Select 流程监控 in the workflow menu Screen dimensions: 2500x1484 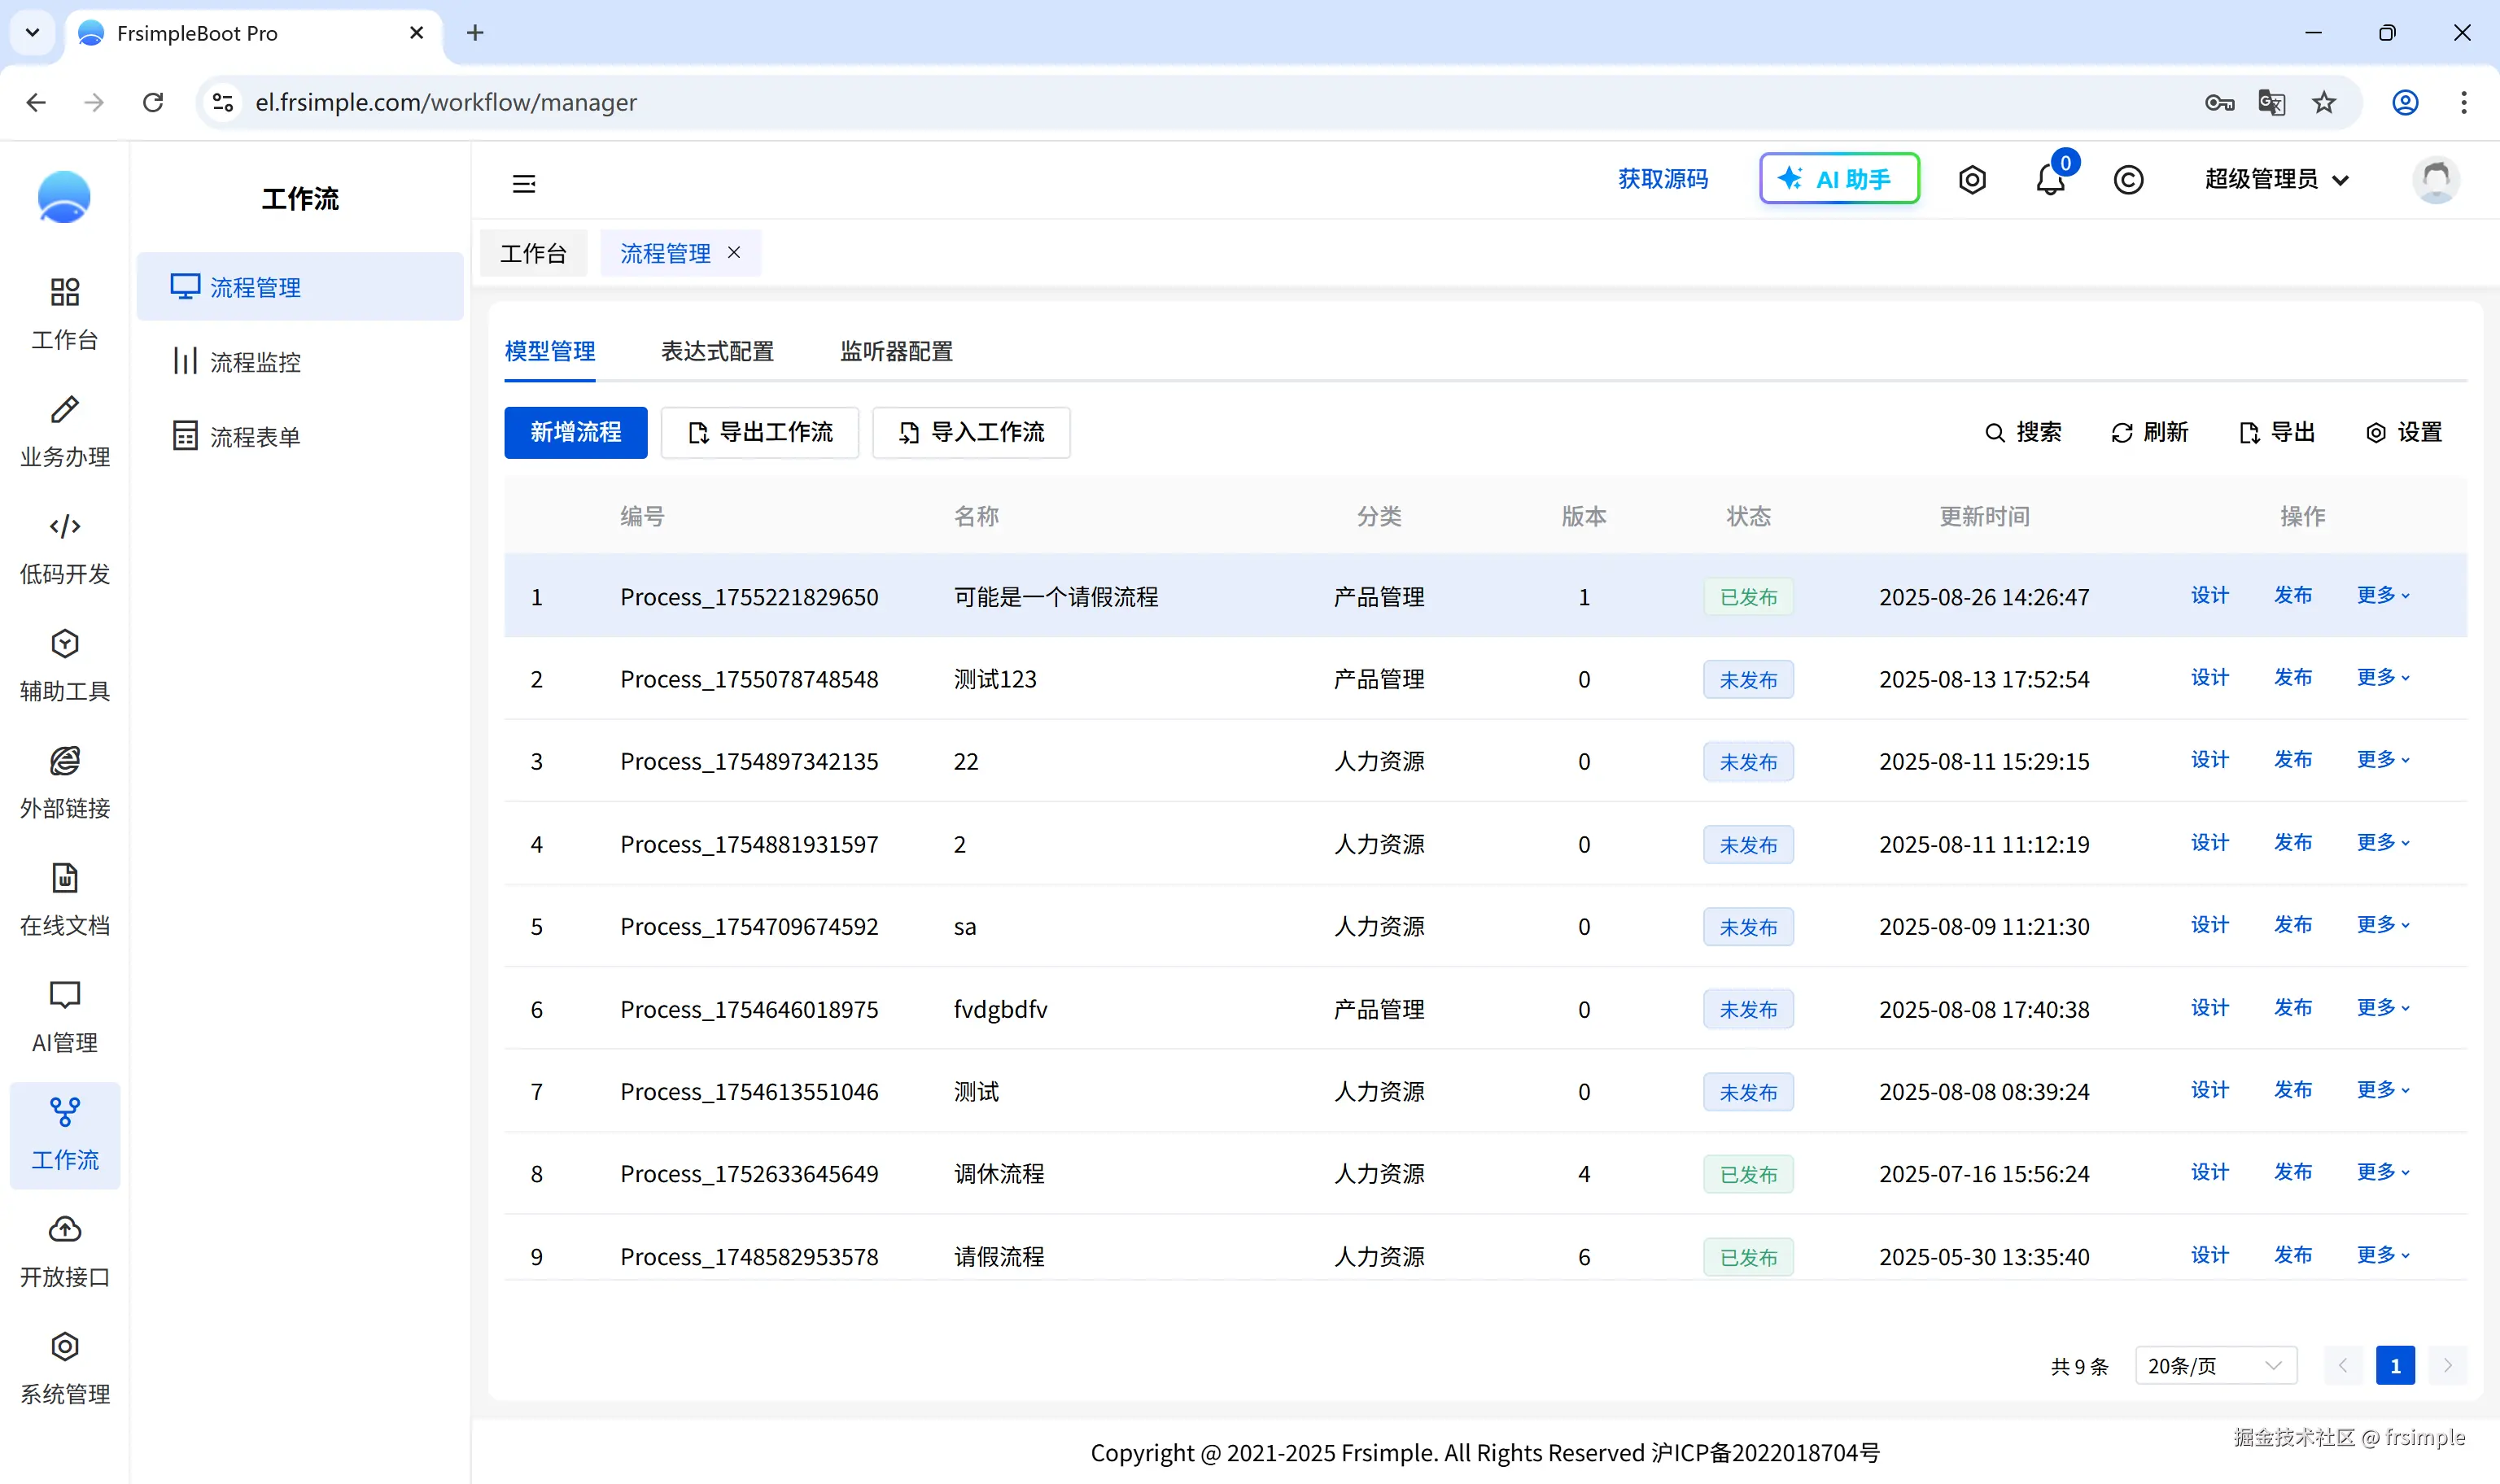[255, 362]
